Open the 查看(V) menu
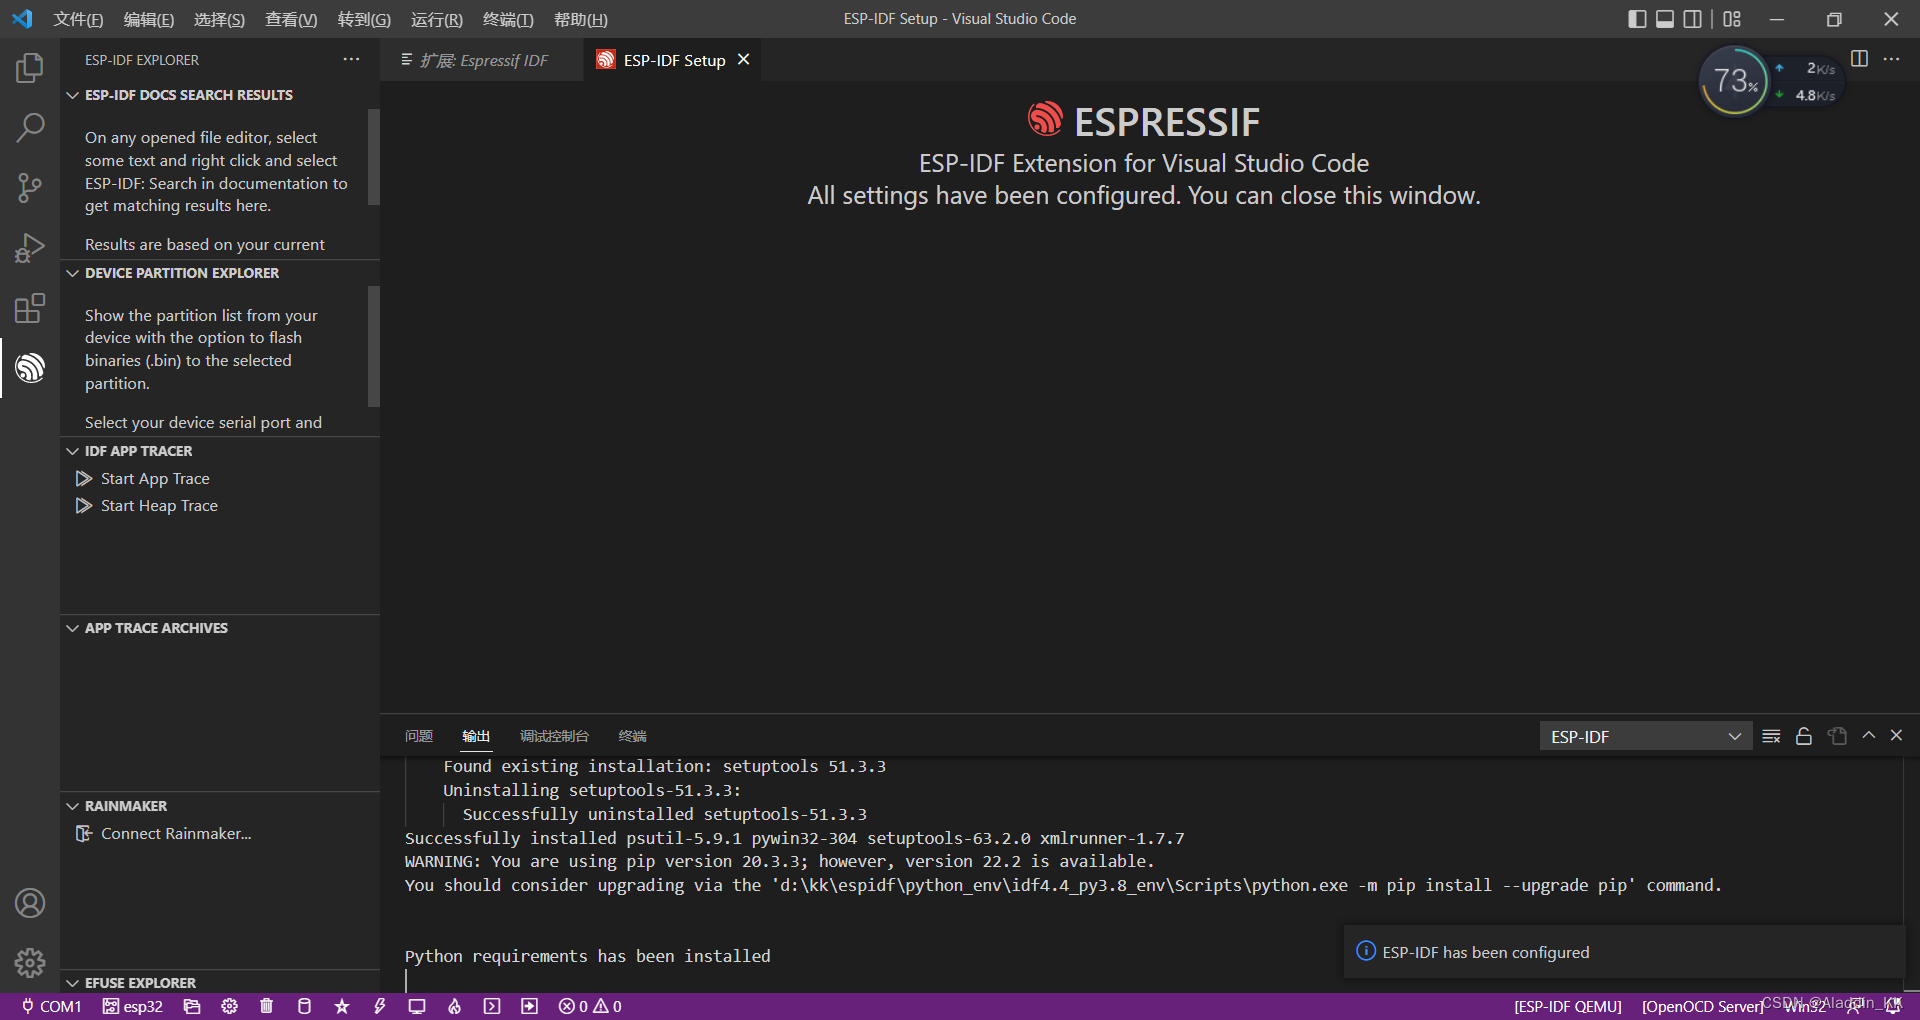The width and height of the screenshot is (1920, 1020). tap(291, 19)
